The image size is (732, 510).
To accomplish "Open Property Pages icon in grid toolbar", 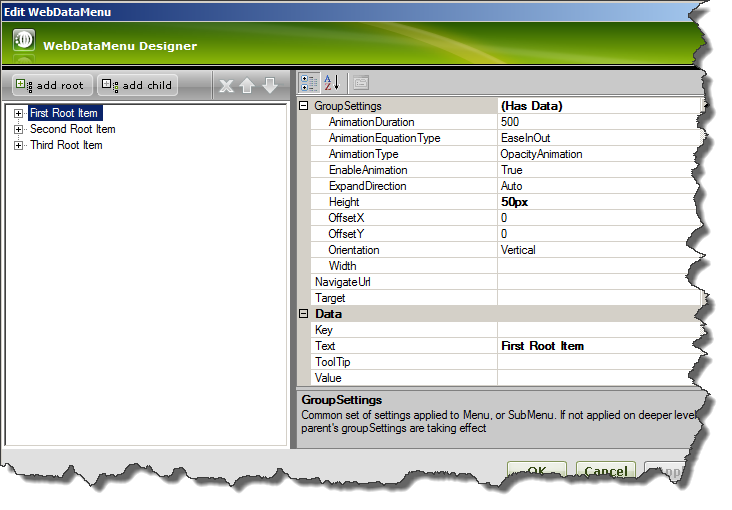I will pyautogui.click(x=361, y=83).
